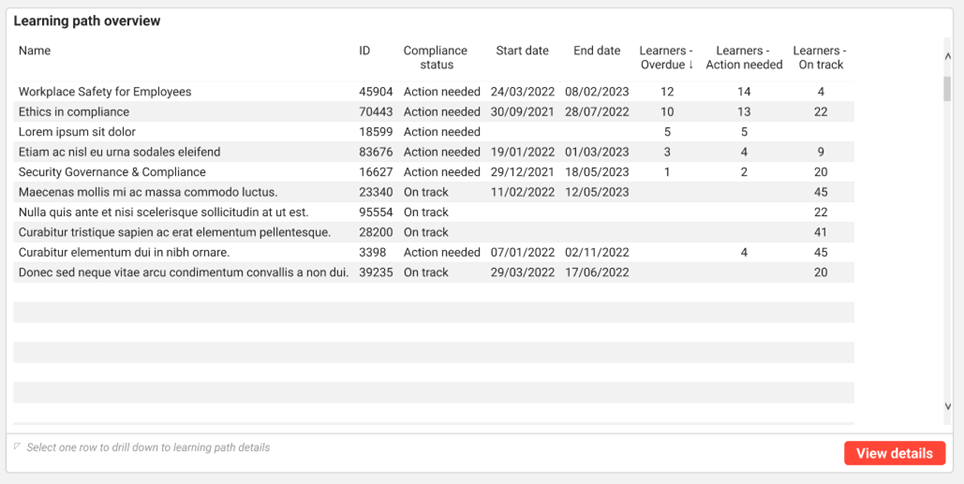Click the drill-down hint icon at bottom left
This screenshot has height=484, width=964.
click(x=18, y=447)
